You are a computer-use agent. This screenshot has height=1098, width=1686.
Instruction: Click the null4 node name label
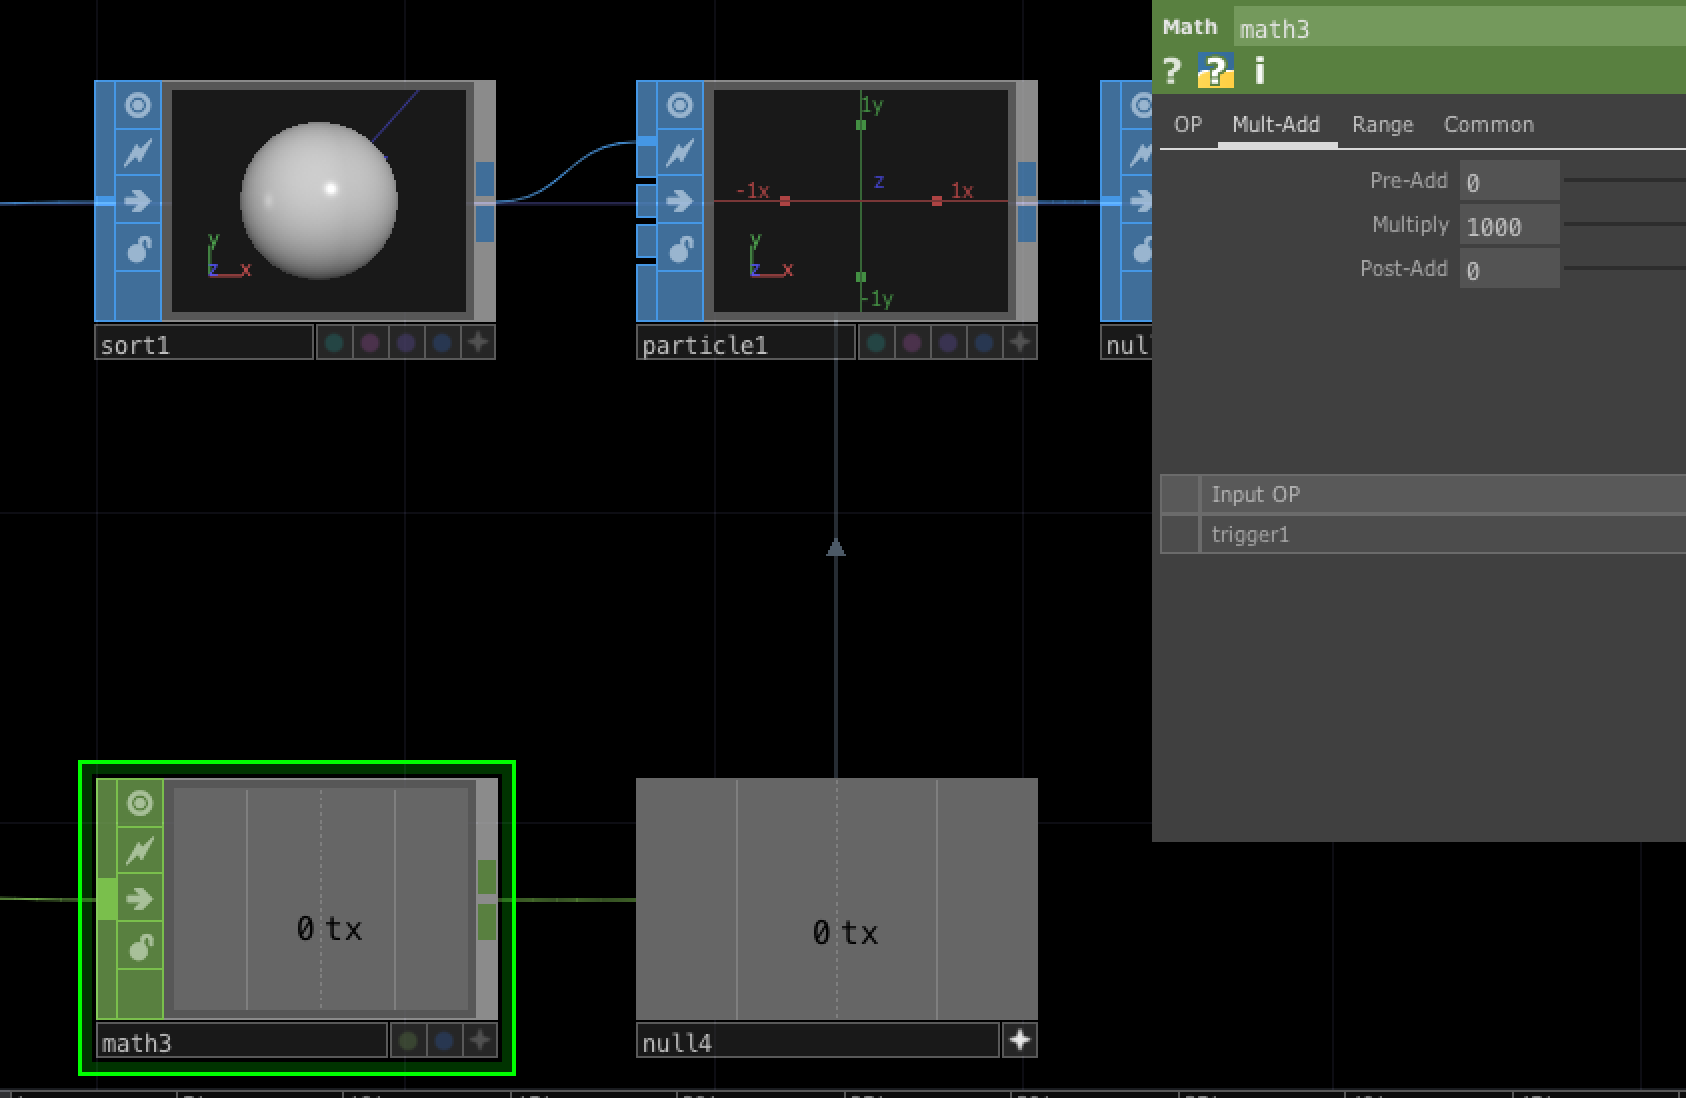[816, 1043]
